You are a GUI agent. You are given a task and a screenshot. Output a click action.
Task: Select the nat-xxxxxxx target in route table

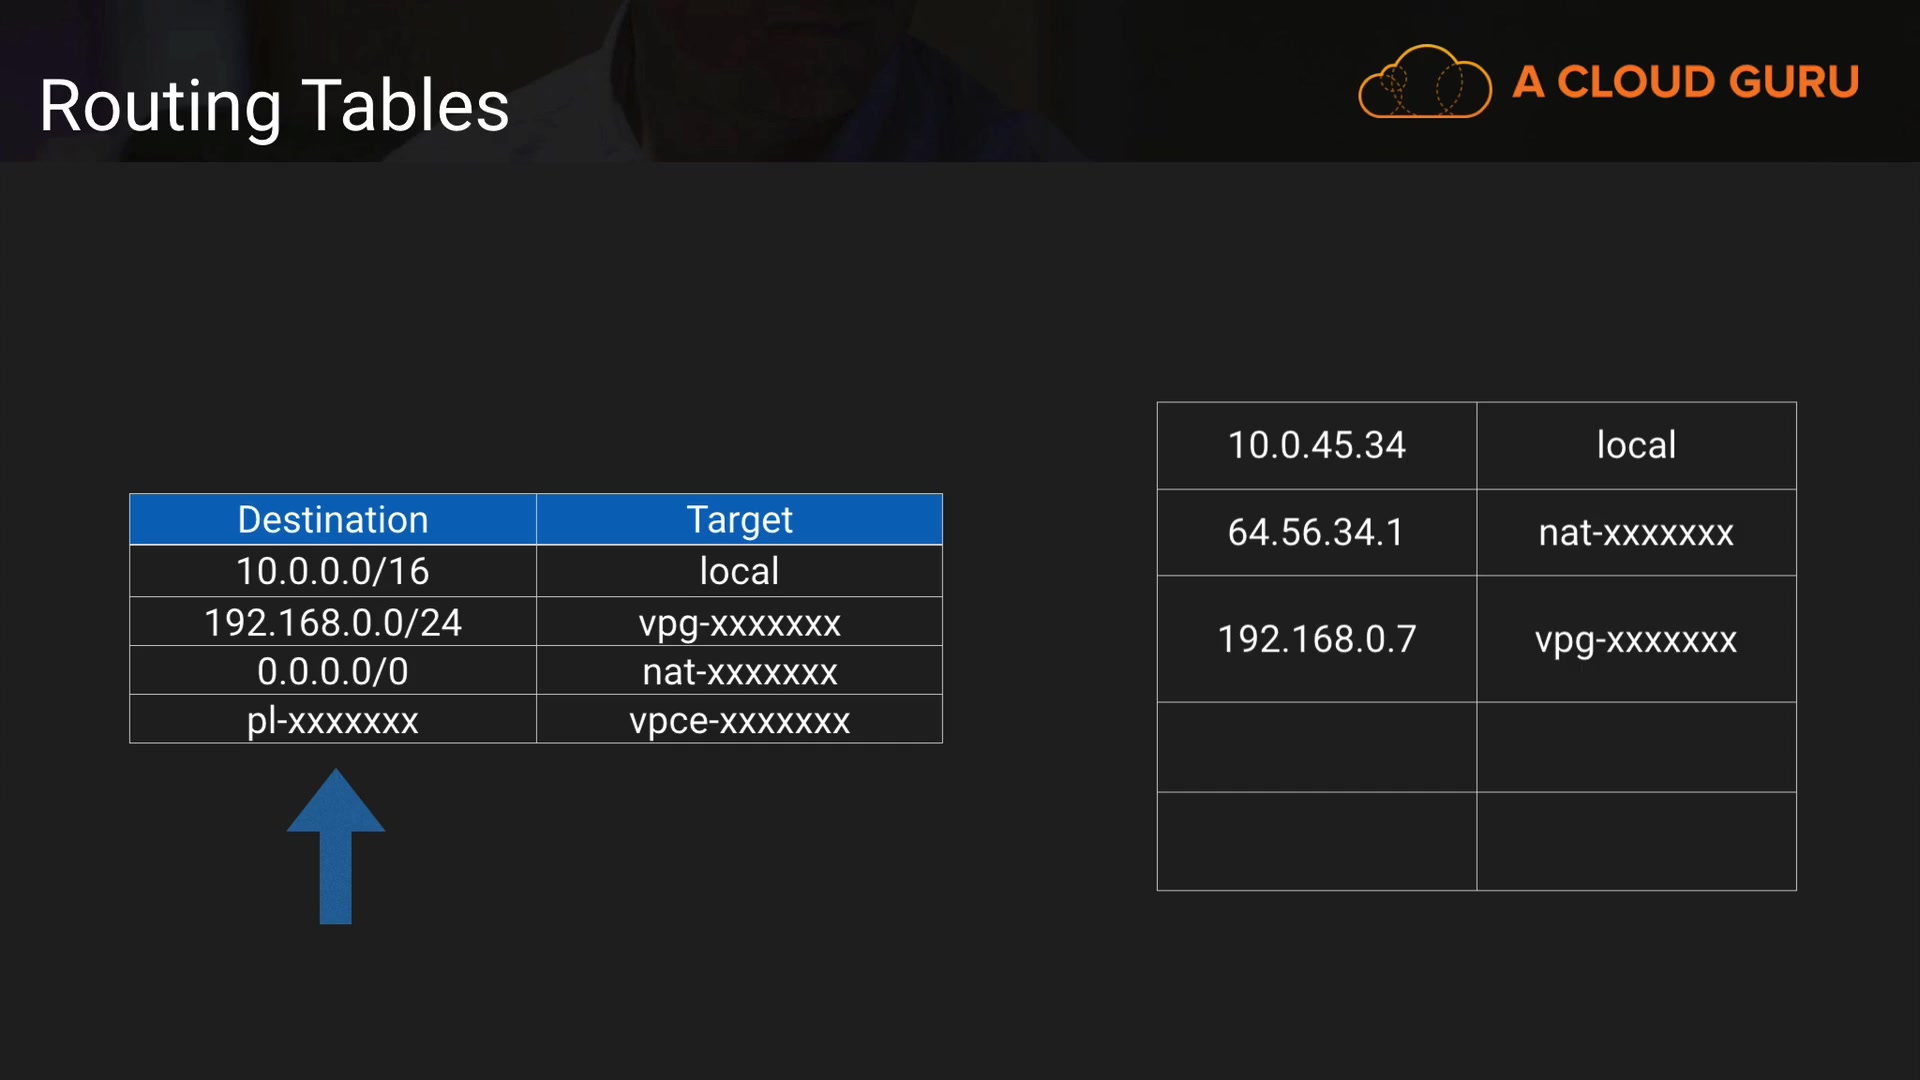click(x=739, y=671)
